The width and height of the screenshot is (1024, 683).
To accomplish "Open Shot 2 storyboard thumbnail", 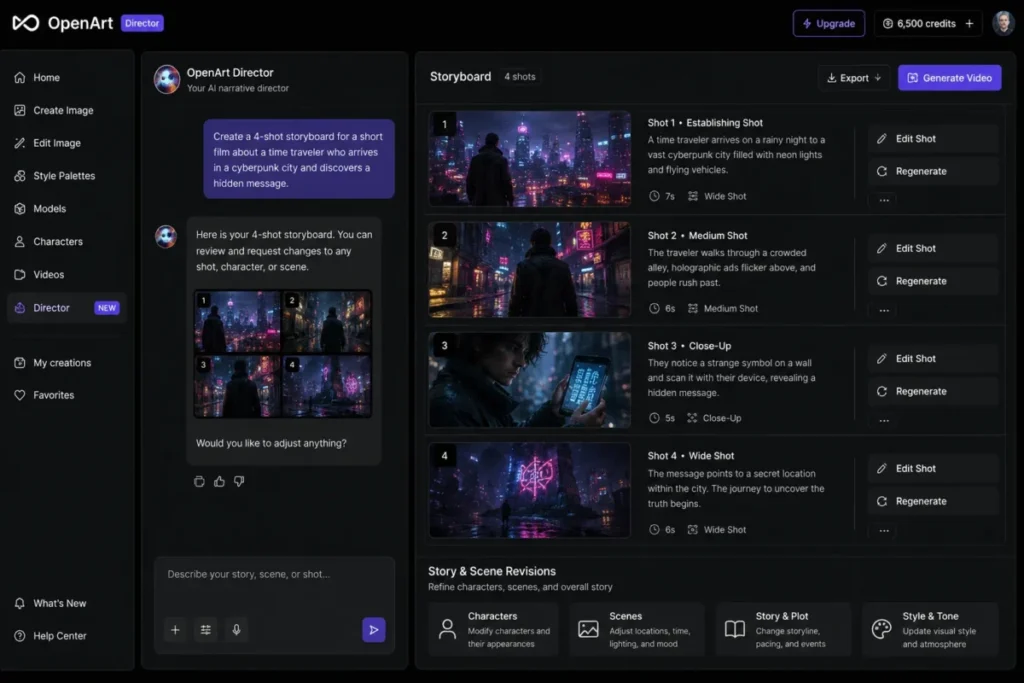I will tap(530, 269).
